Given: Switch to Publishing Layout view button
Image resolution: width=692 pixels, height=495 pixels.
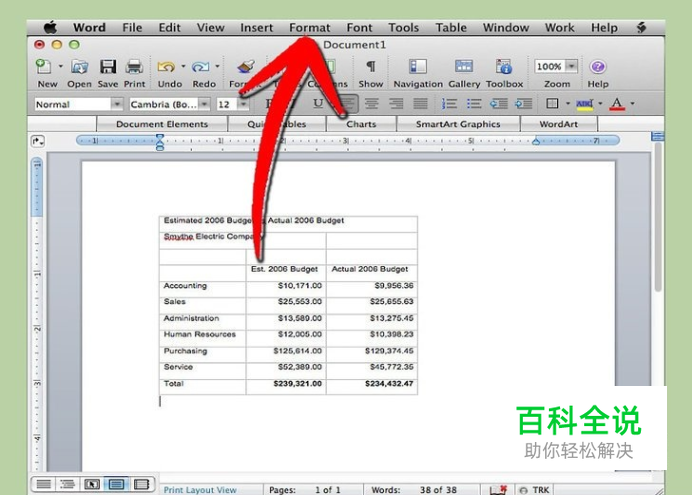Looking at the screenshot, I should [92, 484].
